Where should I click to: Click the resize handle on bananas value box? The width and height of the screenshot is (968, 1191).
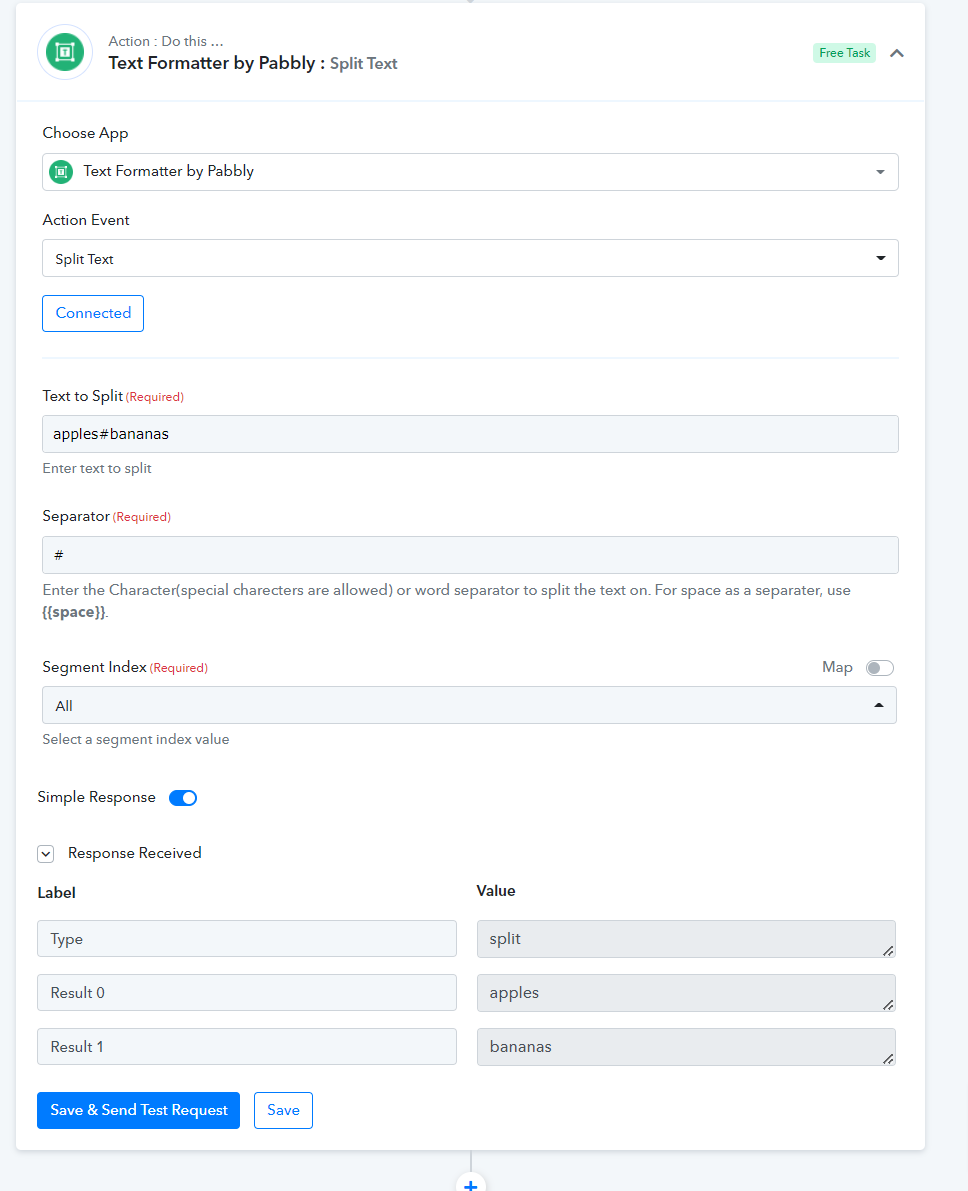(887, 1058)
